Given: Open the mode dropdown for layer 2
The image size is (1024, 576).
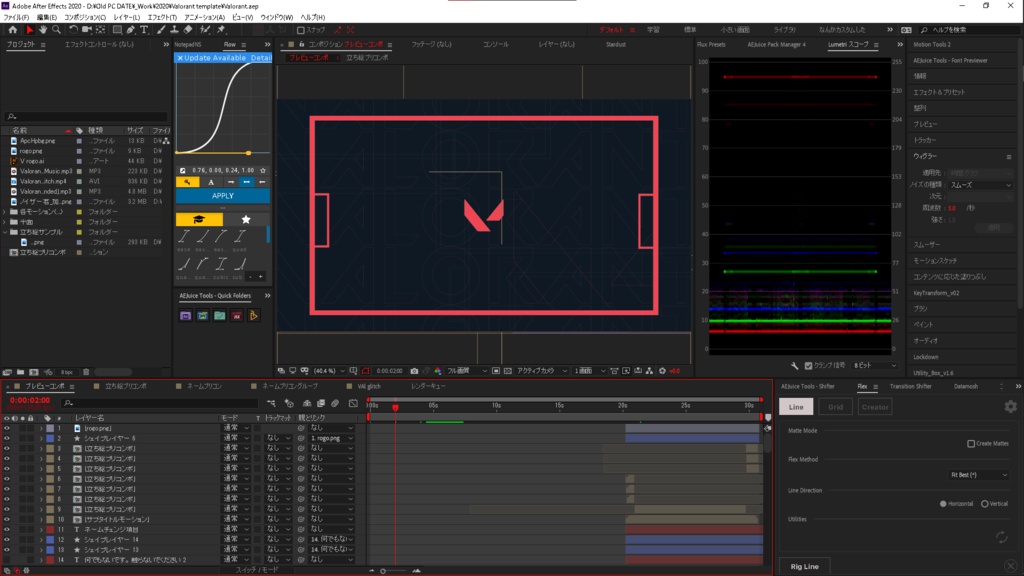Looking at the screenshot, I should tap(236, 438).
